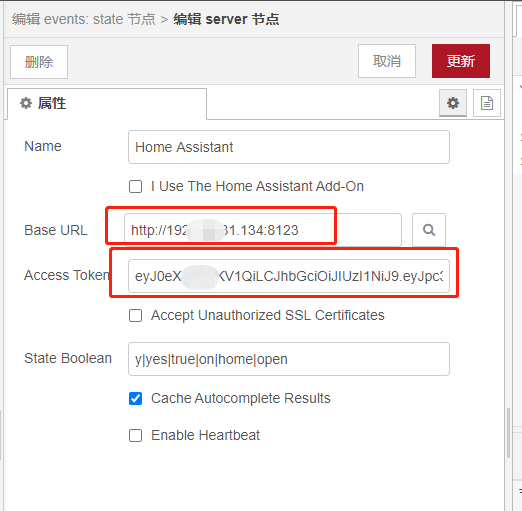Click the red 更新 button

coord(461,61)
